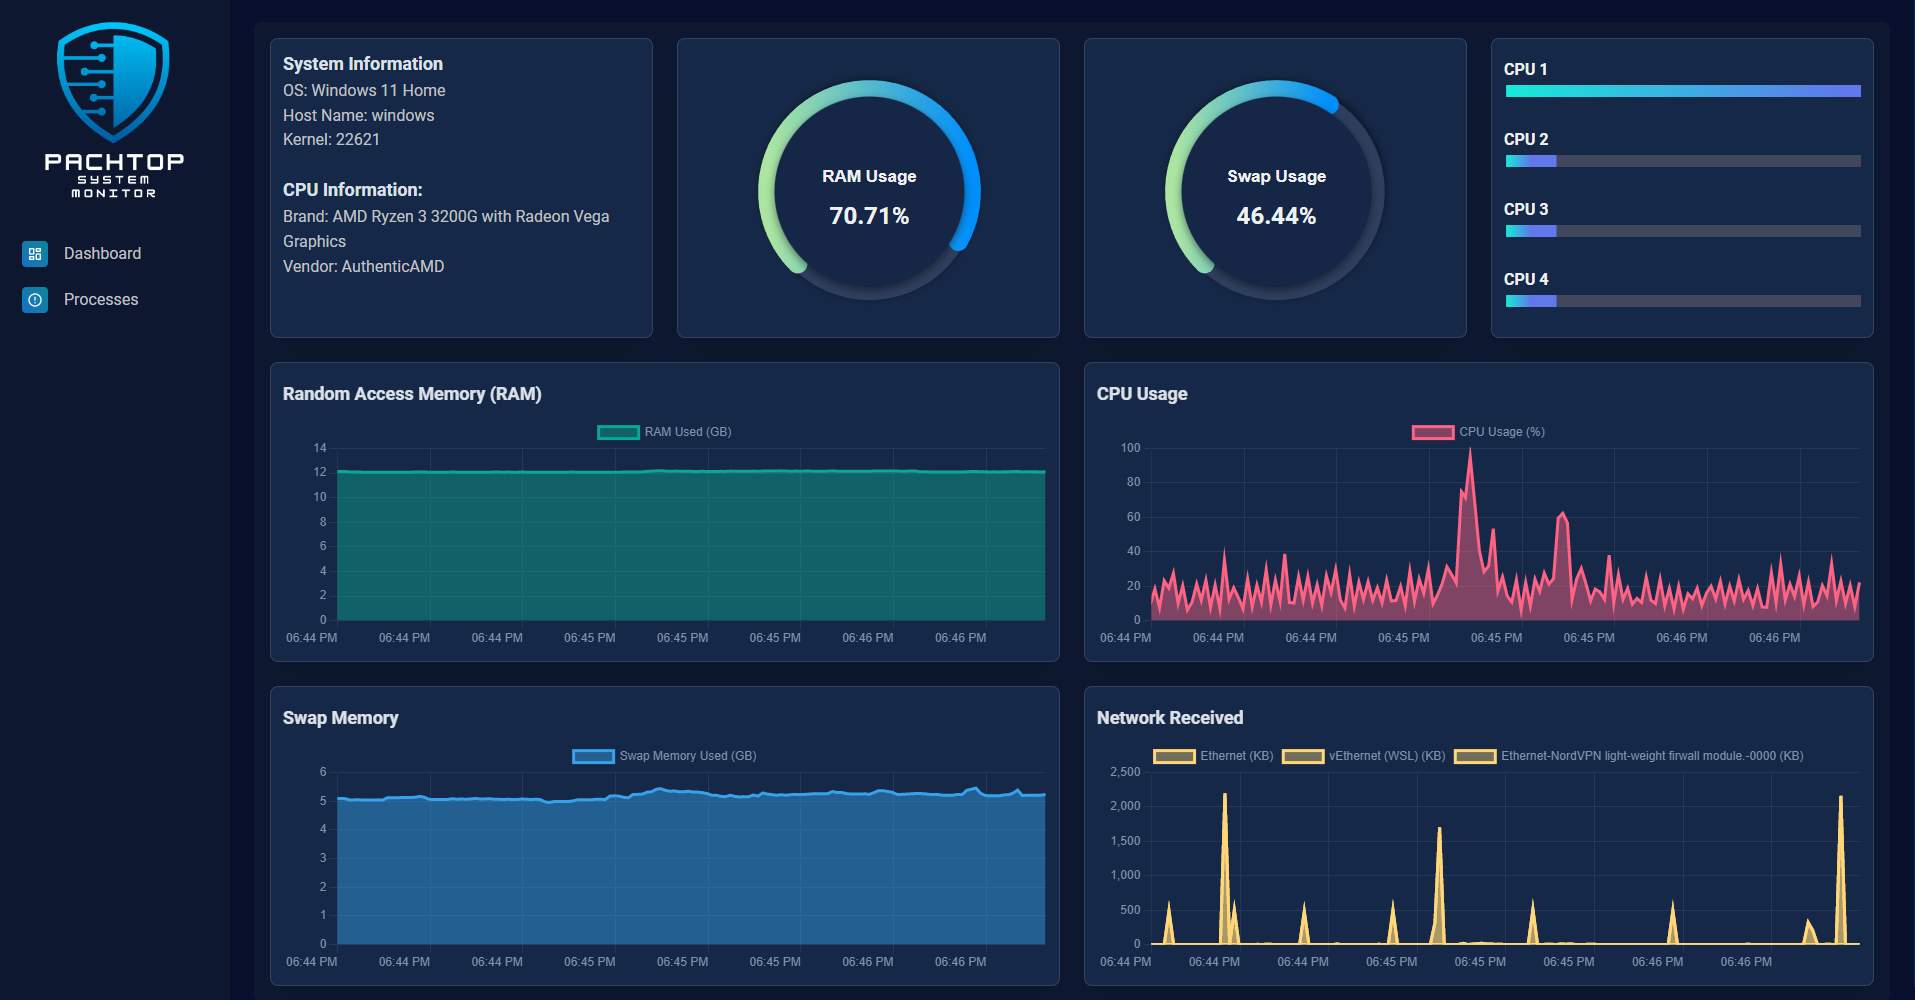Click the System Information heading
This screenshot has height=1000, width=1915.
coord(362,64)
